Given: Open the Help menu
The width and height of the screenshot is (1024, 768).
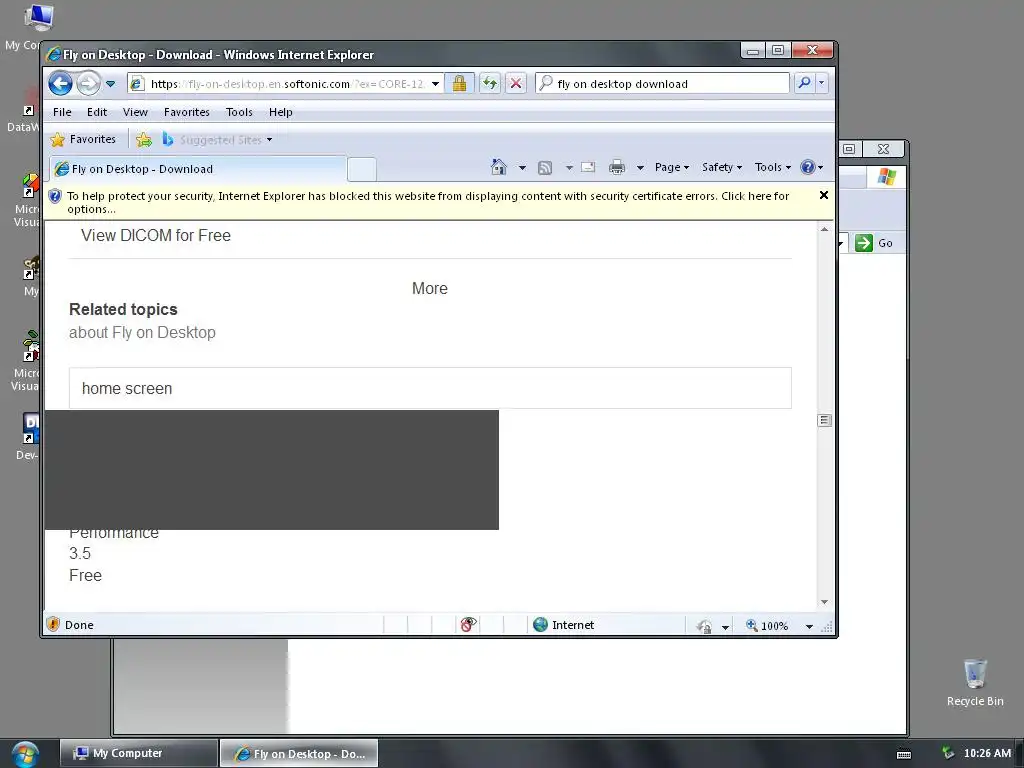Looking at the screenshot, I should pos(281,112).
